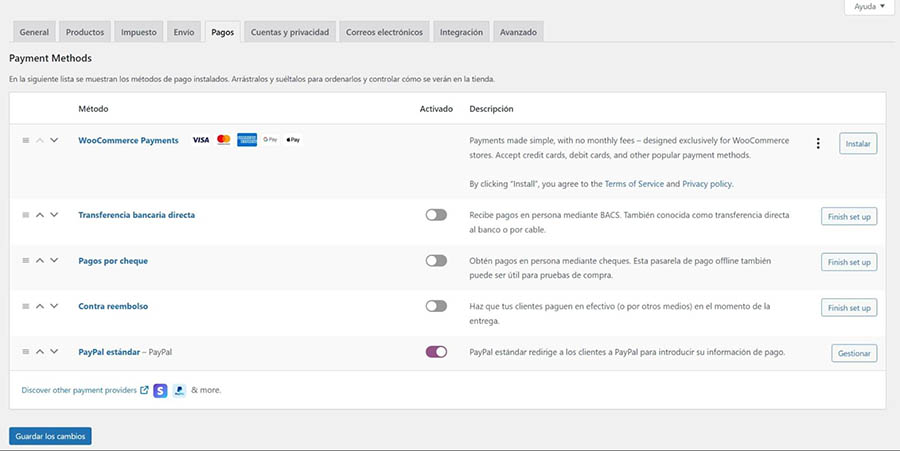Click the three-dot options menu for WooCommerce Payments
Image resolution: width=900 pixels, height=451 pixels.
pos(818,144)
